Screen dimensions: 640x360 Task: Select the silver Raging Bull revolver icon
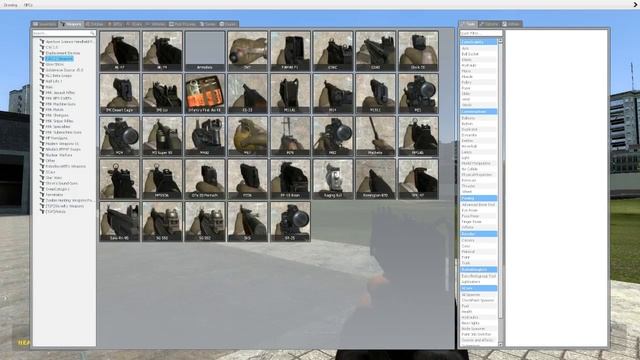pyautogui.click(x=333, y=179)
